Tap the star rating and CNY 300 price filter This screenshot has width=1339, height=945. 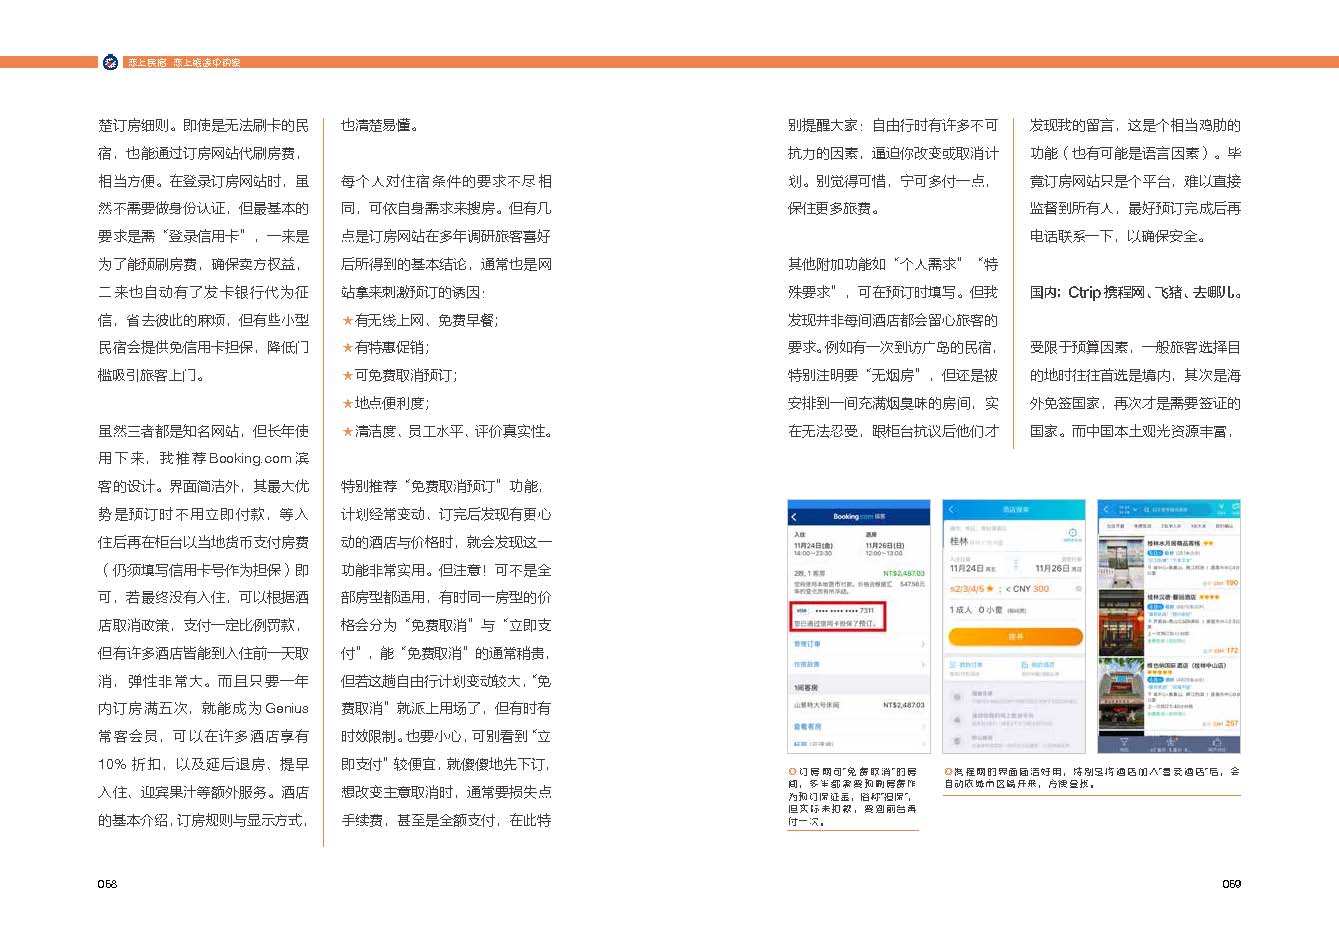tap(1000, 589)
